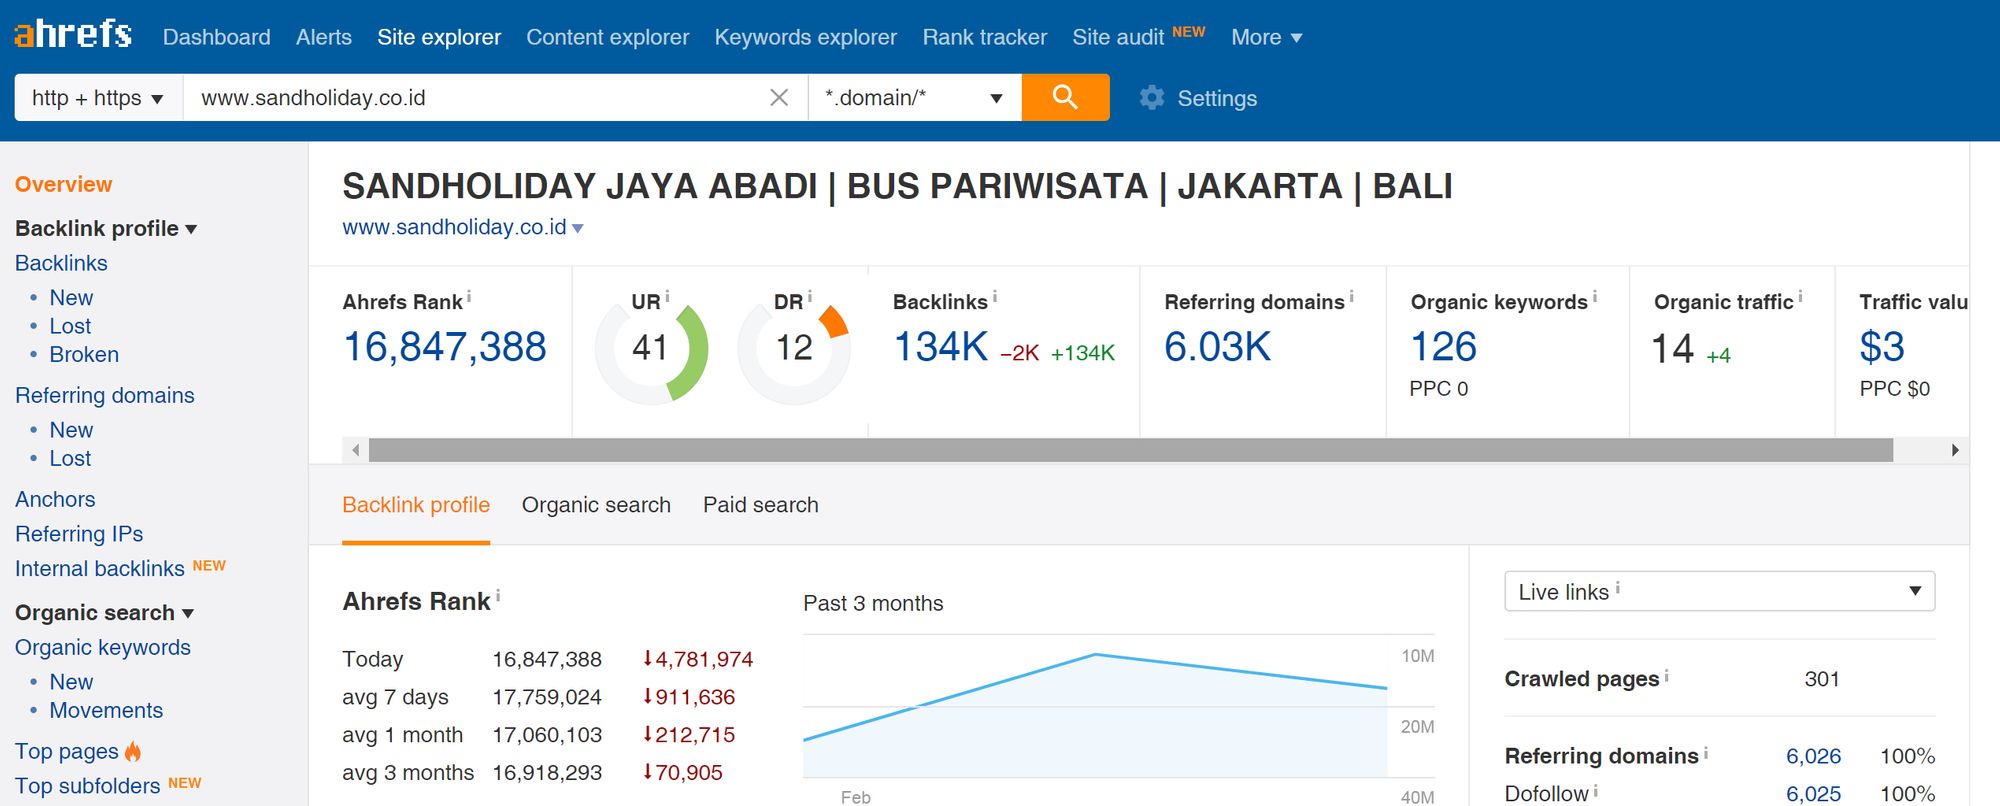Image resolution: width=2000 pixels, height=806 pixels.
Task: Click the info icon beside DR
Action: 809,297
